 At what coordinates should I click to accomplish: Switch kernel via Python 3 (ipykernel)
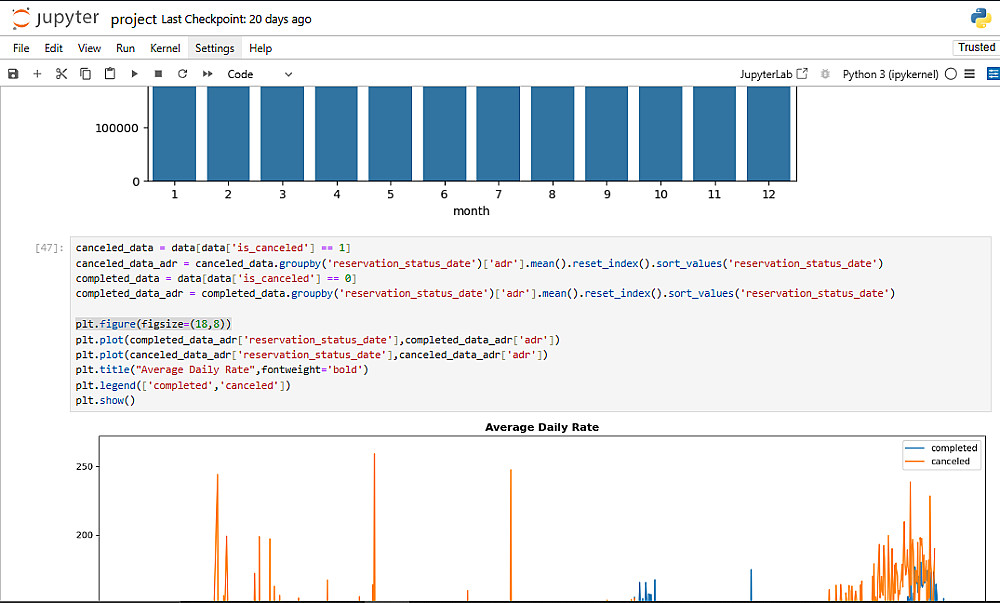[890, 74]
